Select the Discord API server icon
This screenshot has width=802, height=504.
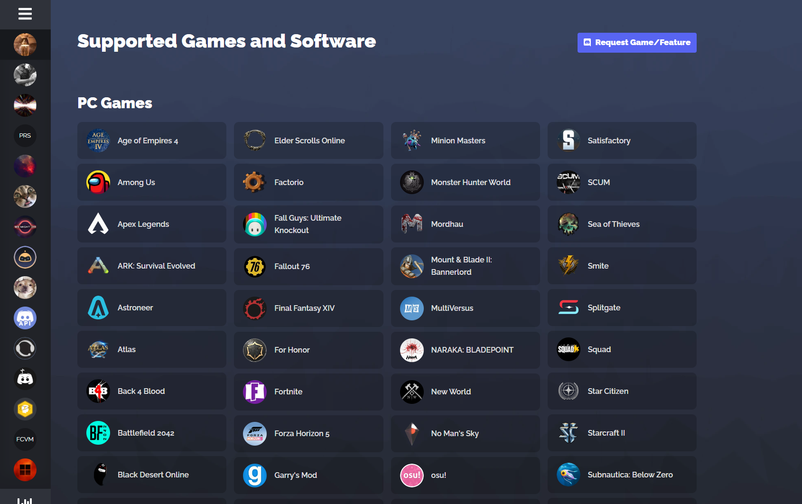coord(25,318)
